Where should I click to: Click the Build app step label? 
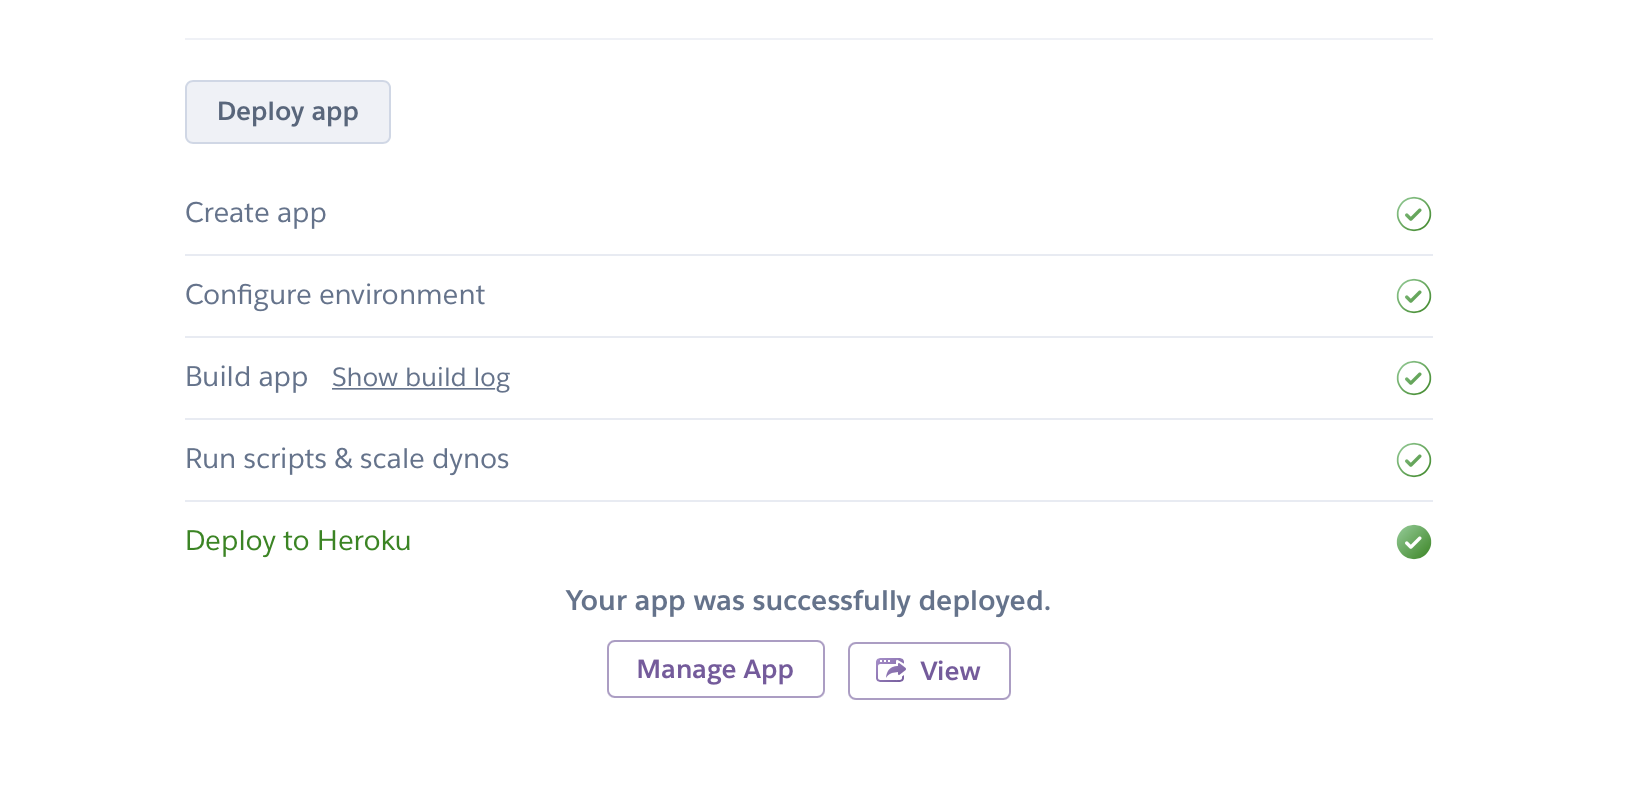pos(247,377)
